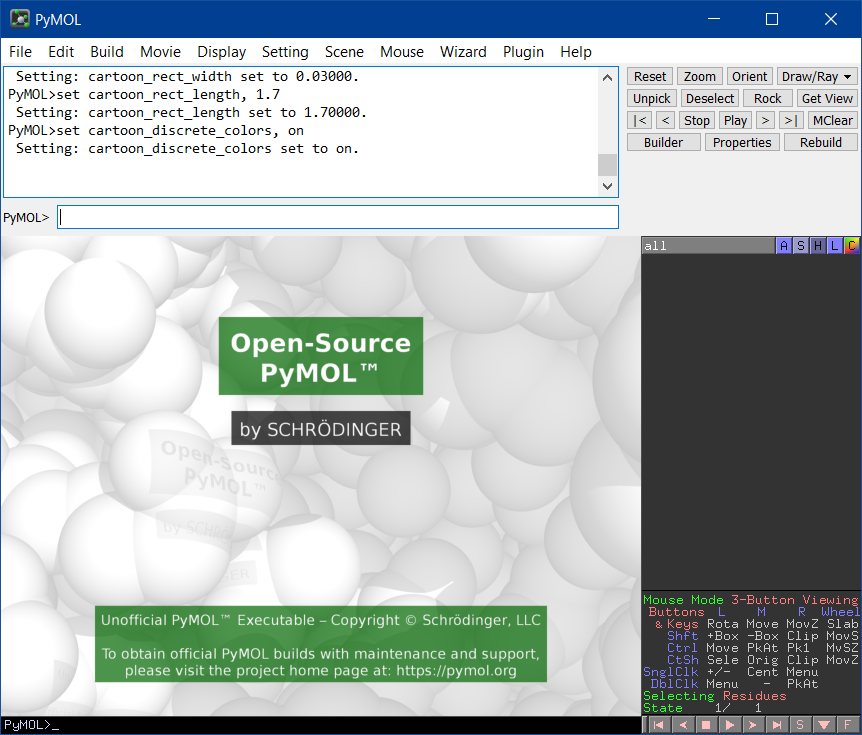862x735 pixels.
Task: Open the File menu
Action: coord(20,52)
